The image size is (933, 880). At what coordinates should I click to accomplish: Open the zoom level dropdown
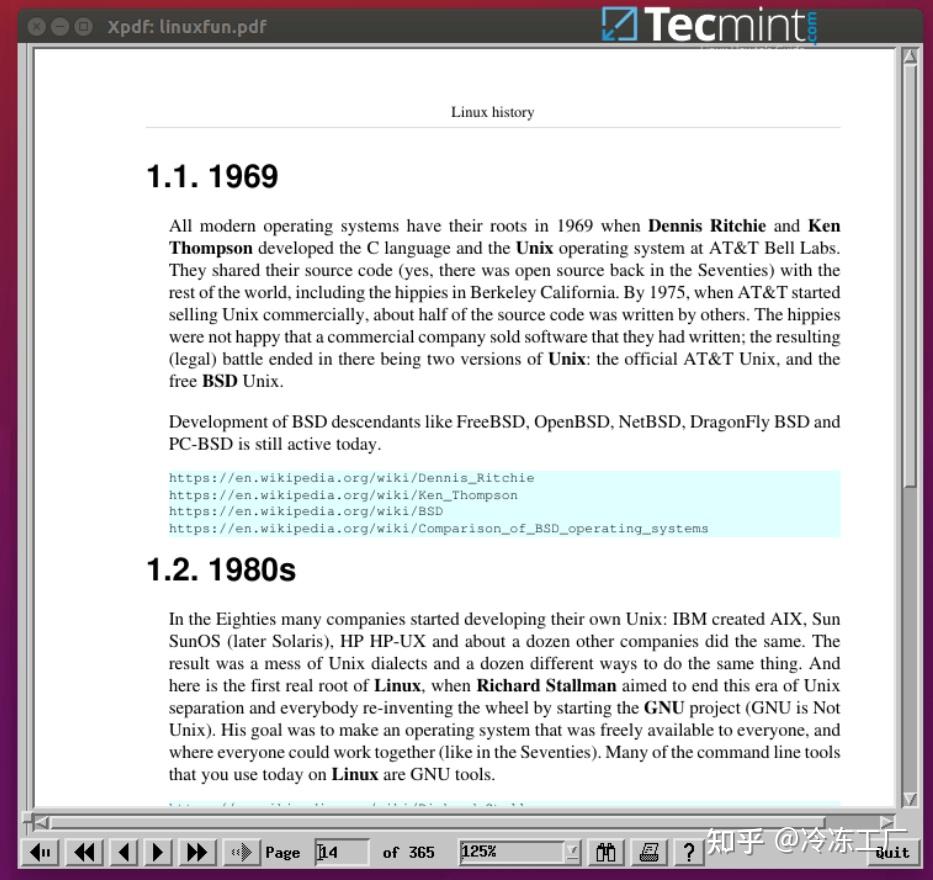[571, 852]
